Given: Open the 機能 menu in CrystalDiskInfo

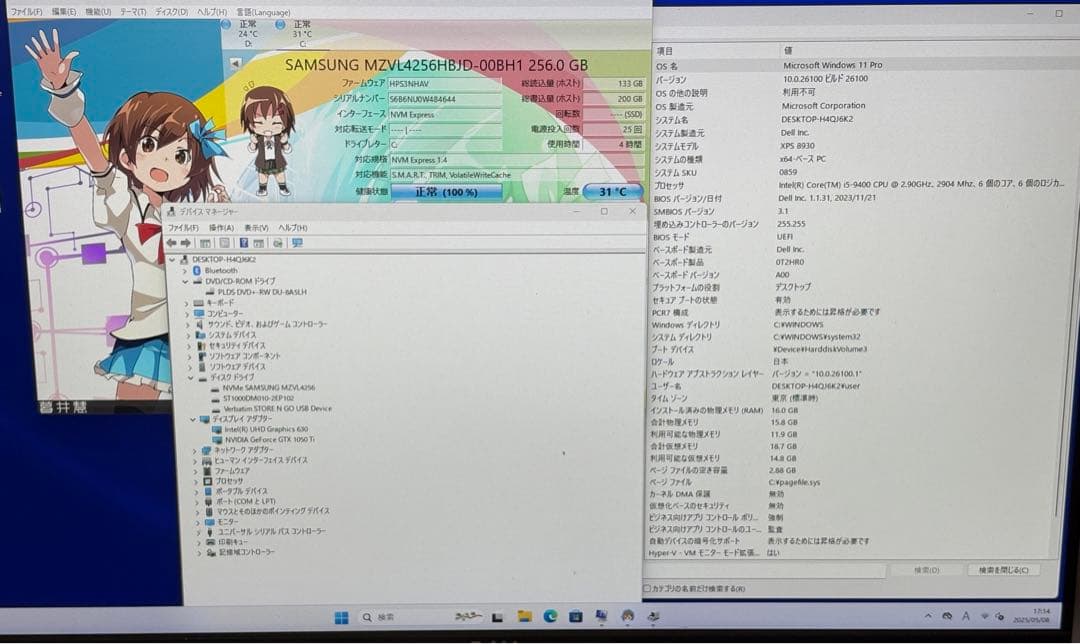Looking at the screenshot, I should point(98,10).
